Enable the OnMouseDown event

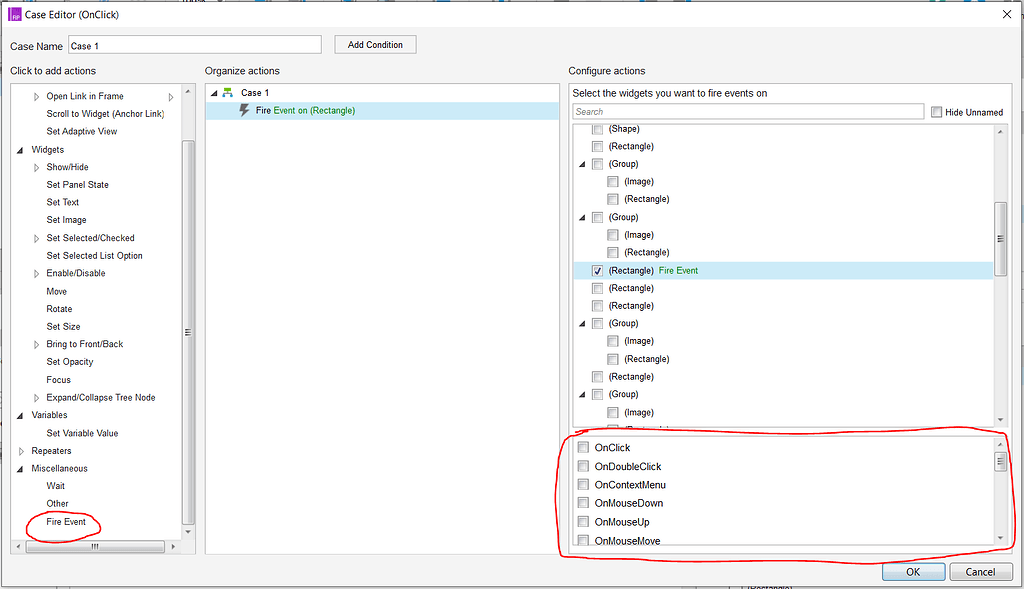coord(583,503)
